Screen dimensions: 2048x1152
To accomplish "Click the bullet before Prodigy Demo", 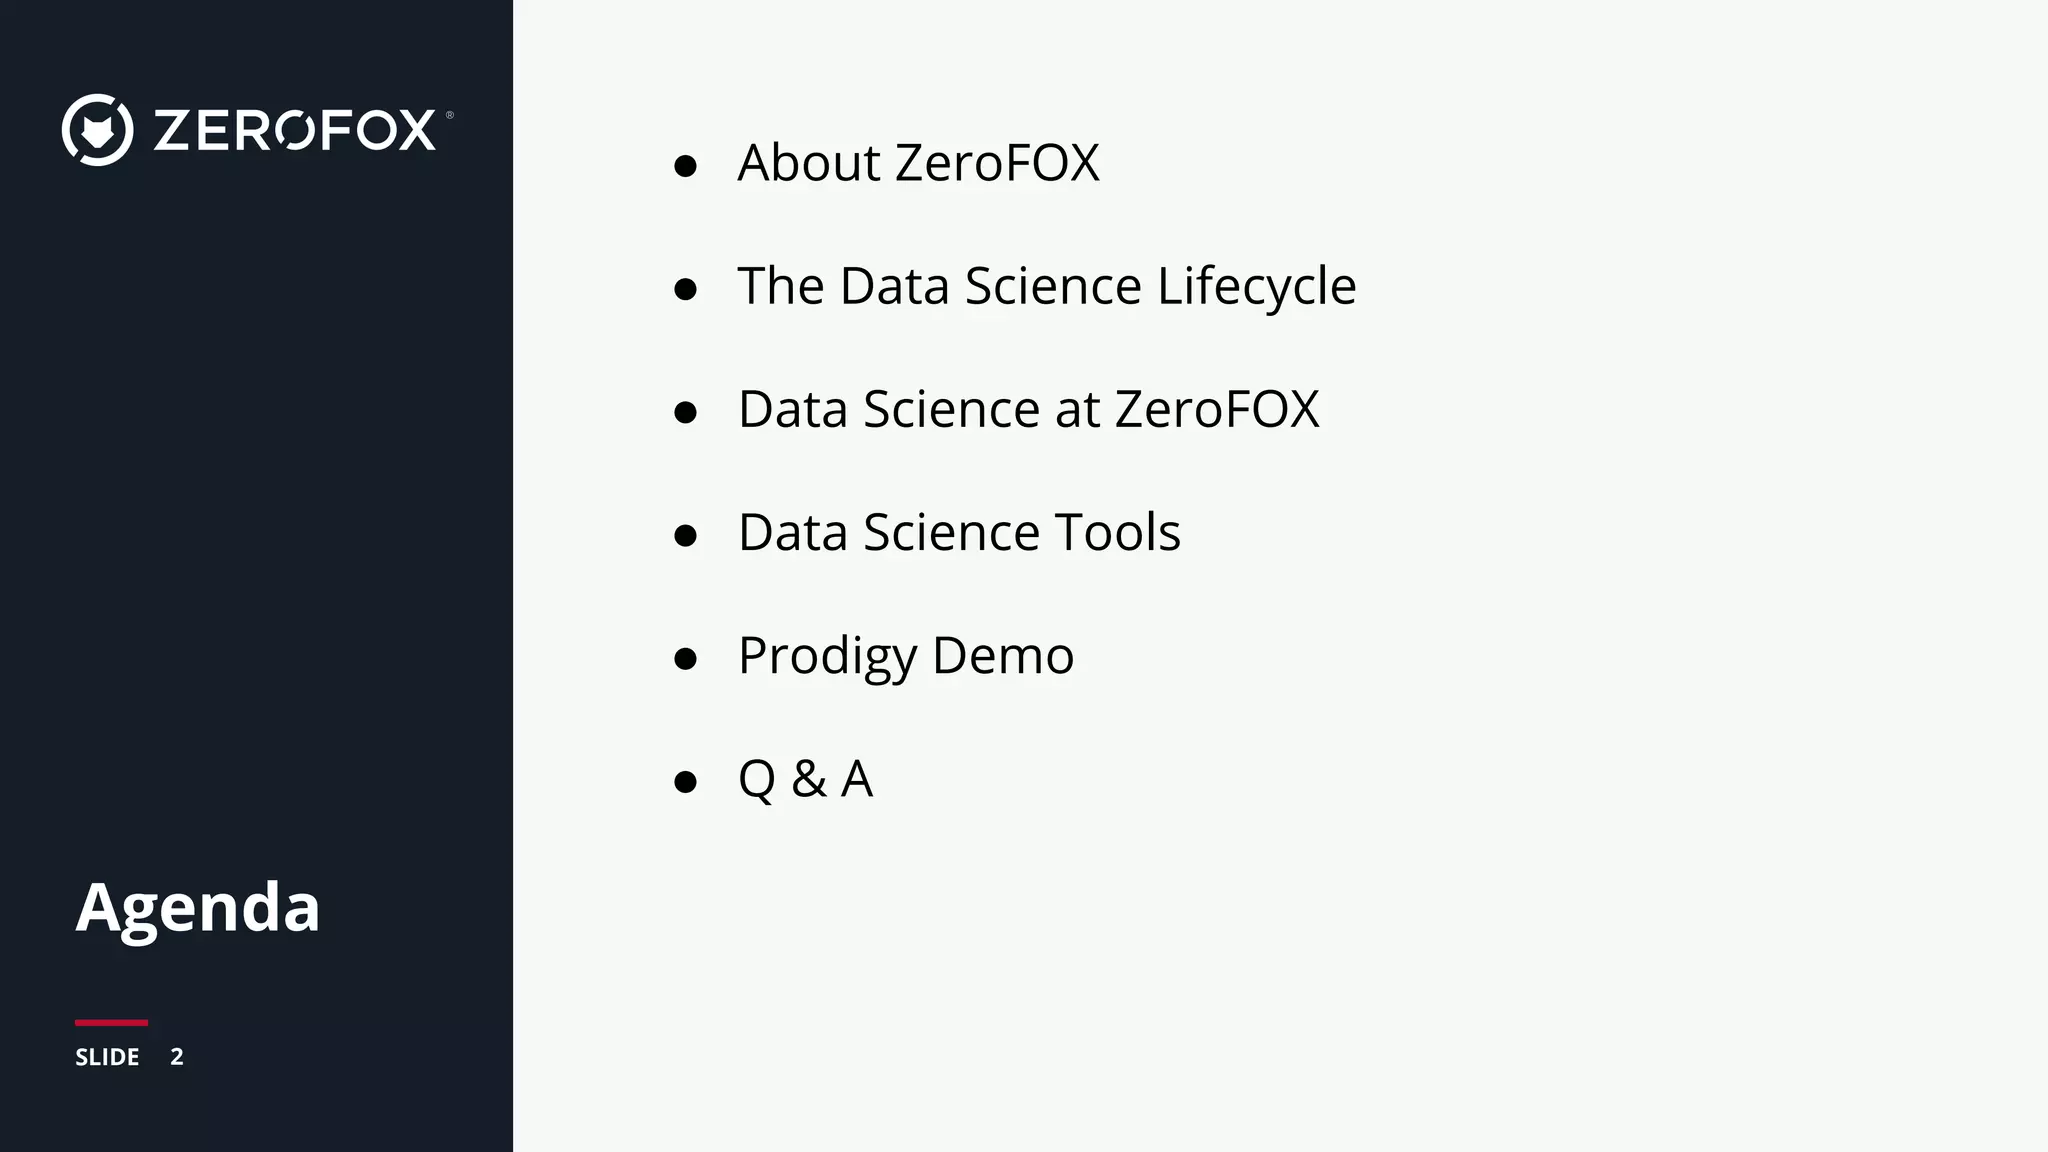I will (685, 659).
